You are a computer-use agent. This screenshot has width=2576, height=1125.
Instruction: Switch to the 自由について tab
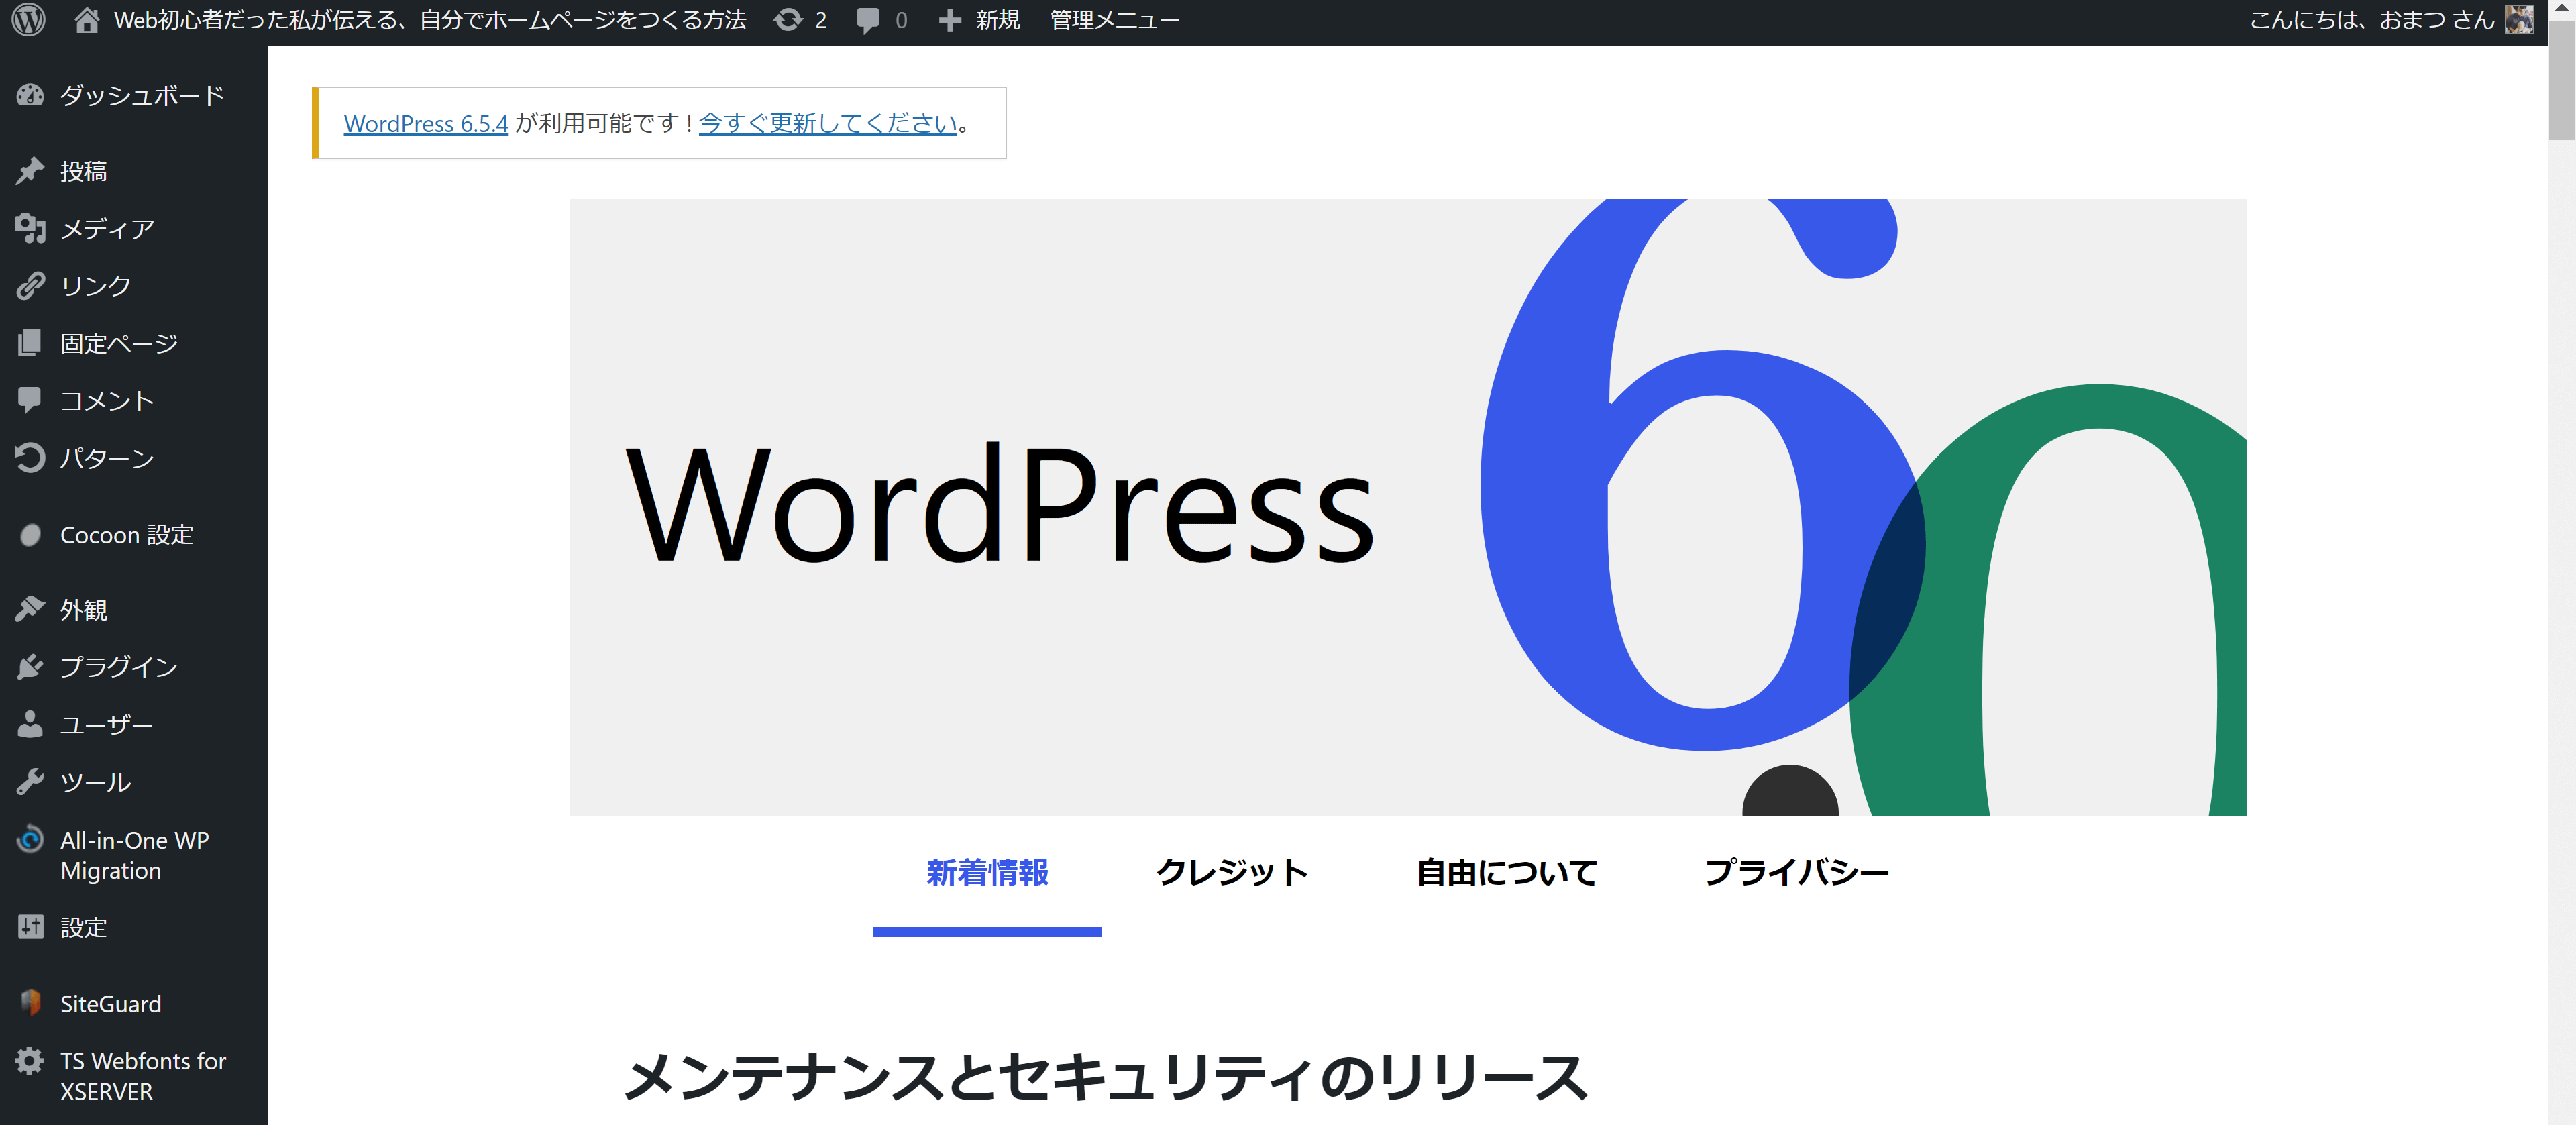1507,873
